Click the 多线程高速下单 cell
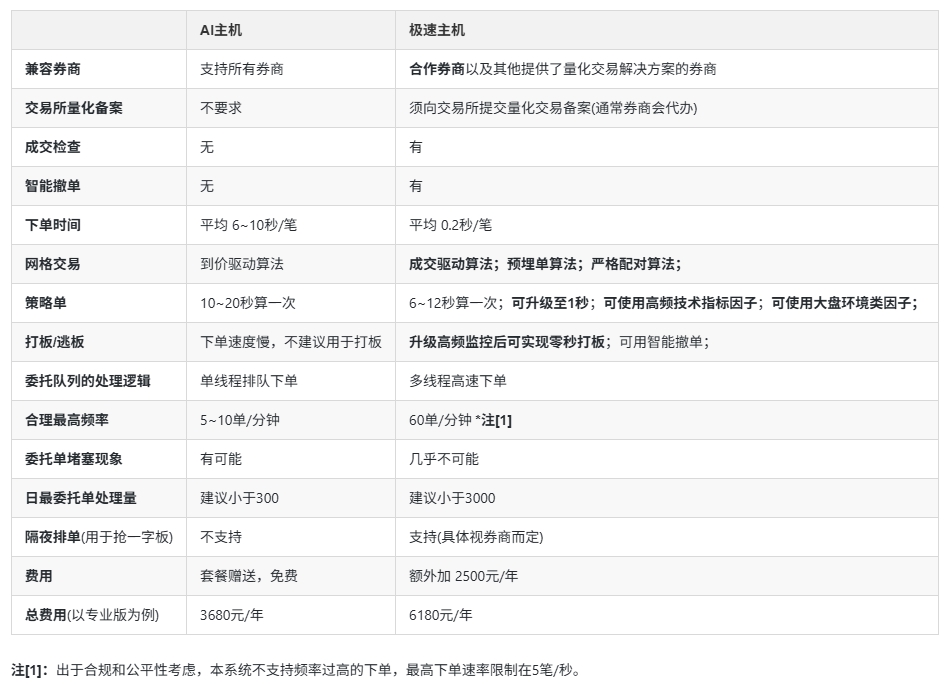Screen dimensions: 947x684 coord(458,381)
